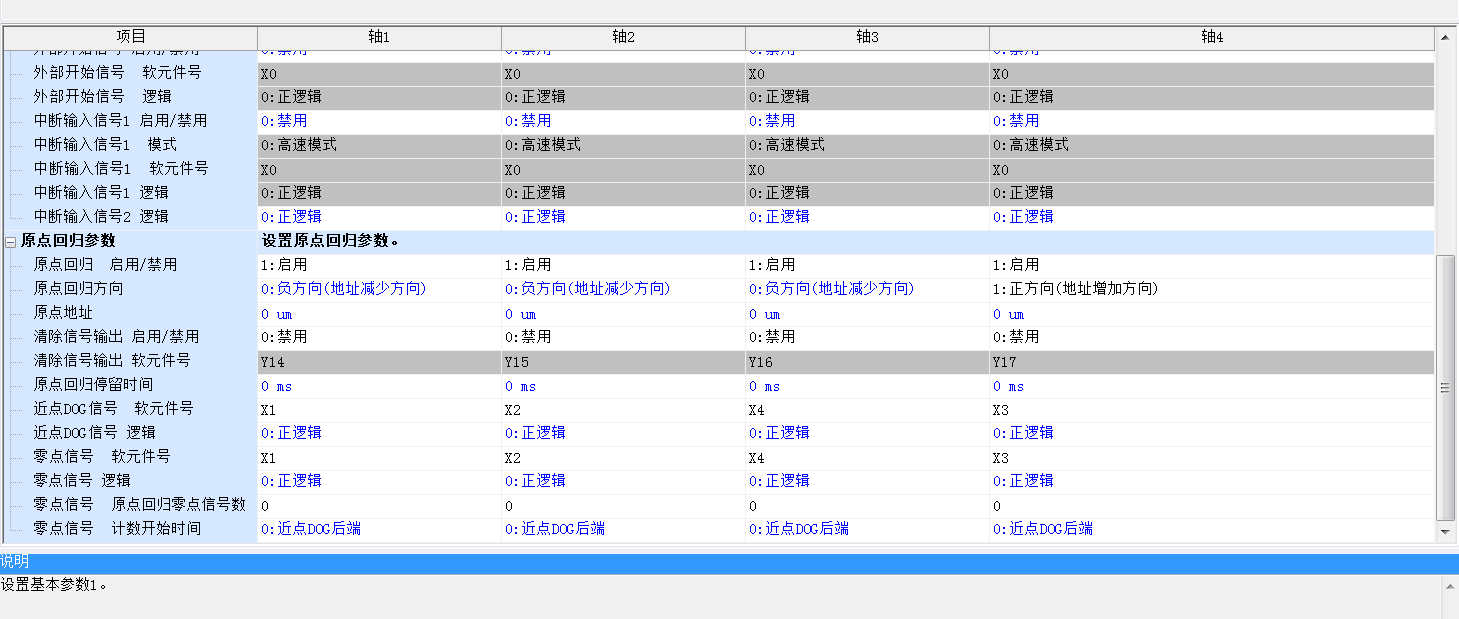Open 原点回归方向 dropdown for 轴4
The height and width of the screenshot is (619, 1459).
(x=1211, y=289)
